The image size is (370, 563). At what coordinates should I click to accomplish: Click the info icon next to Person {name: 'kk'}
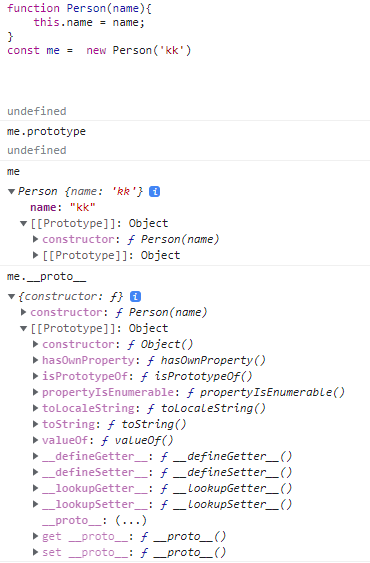pos(154,192)
